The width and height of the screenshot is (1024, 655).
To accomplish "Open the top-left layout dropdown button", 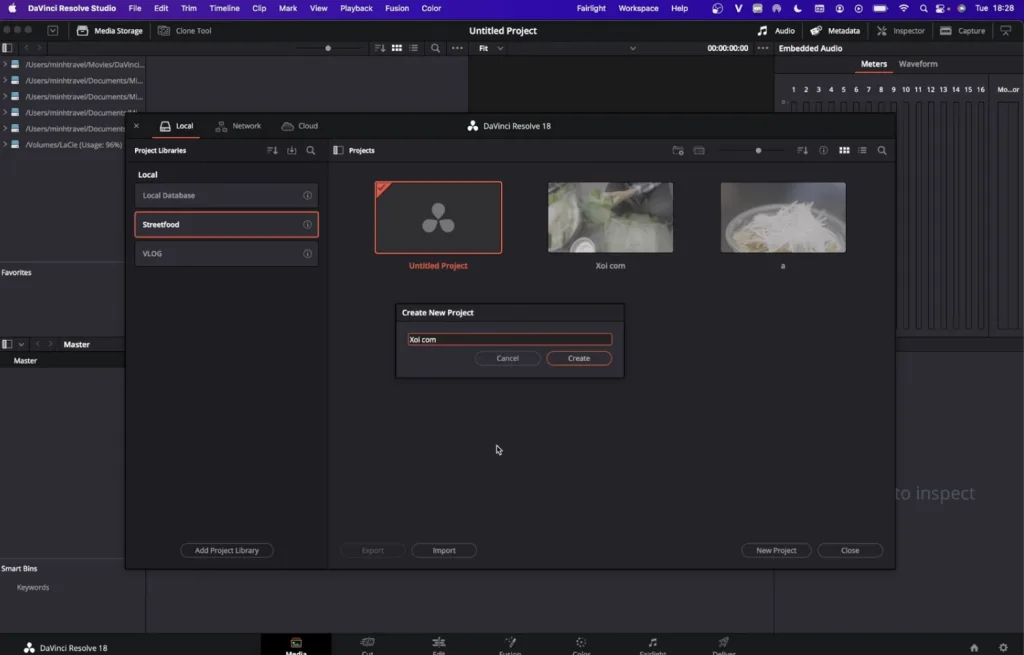I will (x=53, y=31).
